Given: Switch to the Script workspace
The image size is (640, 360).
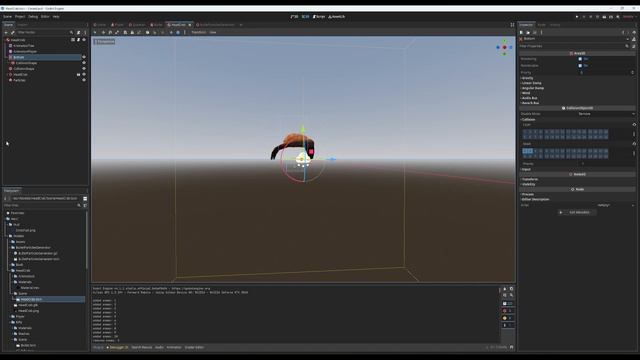Looking at the screenshot, I should click(319, 17).
